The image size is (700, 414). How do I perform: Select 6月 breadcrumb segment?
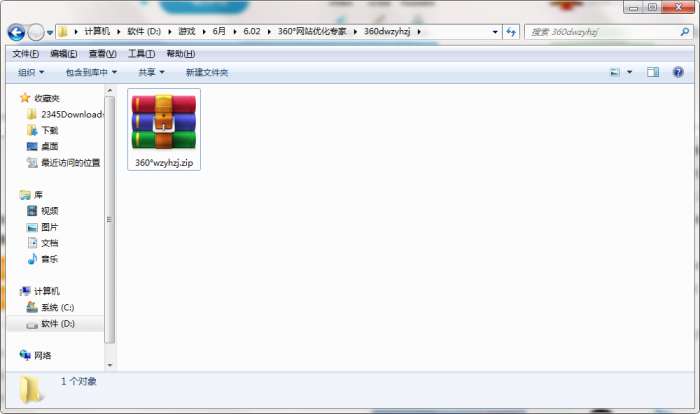[219, 31]
